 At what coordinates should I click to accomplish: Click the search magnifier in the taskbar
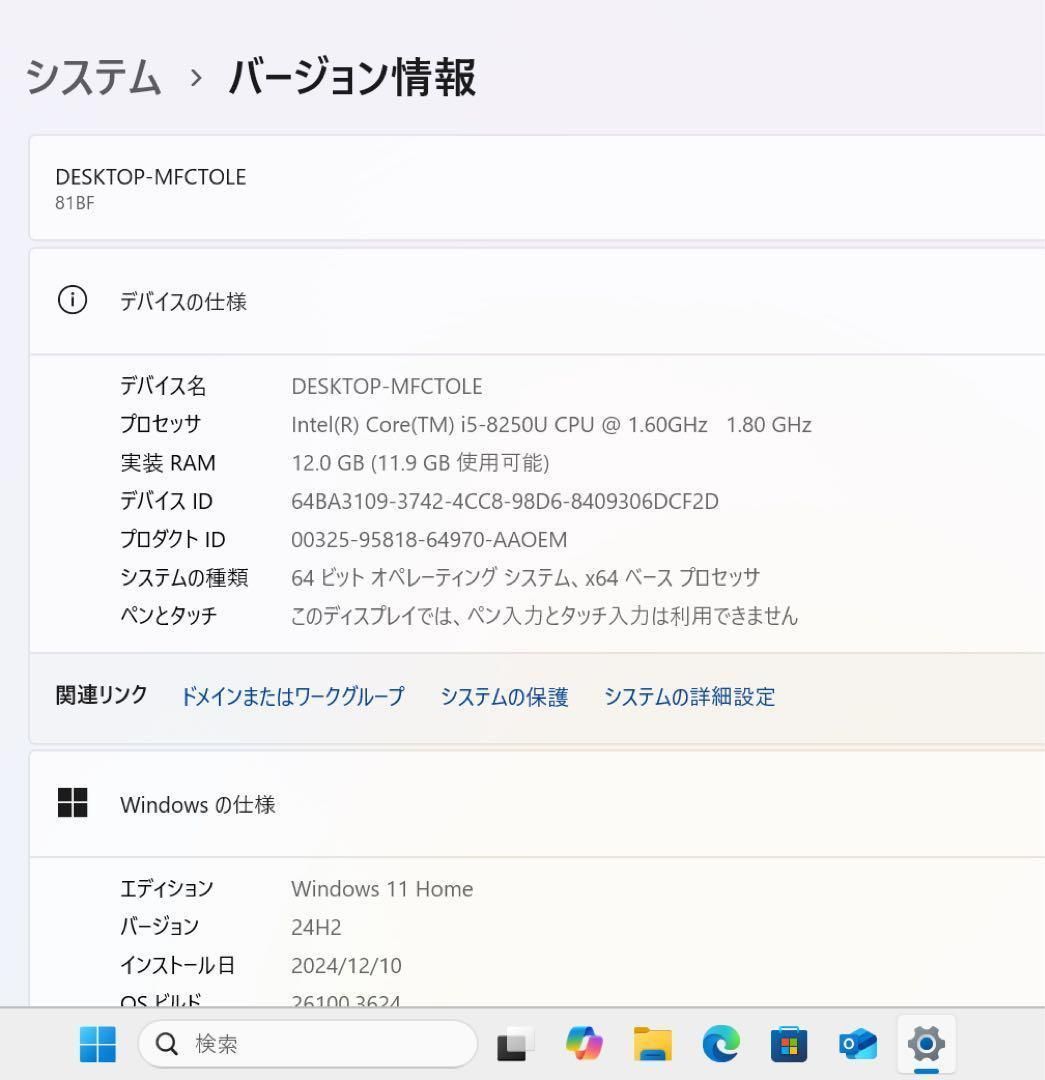tap(168, 1043)
